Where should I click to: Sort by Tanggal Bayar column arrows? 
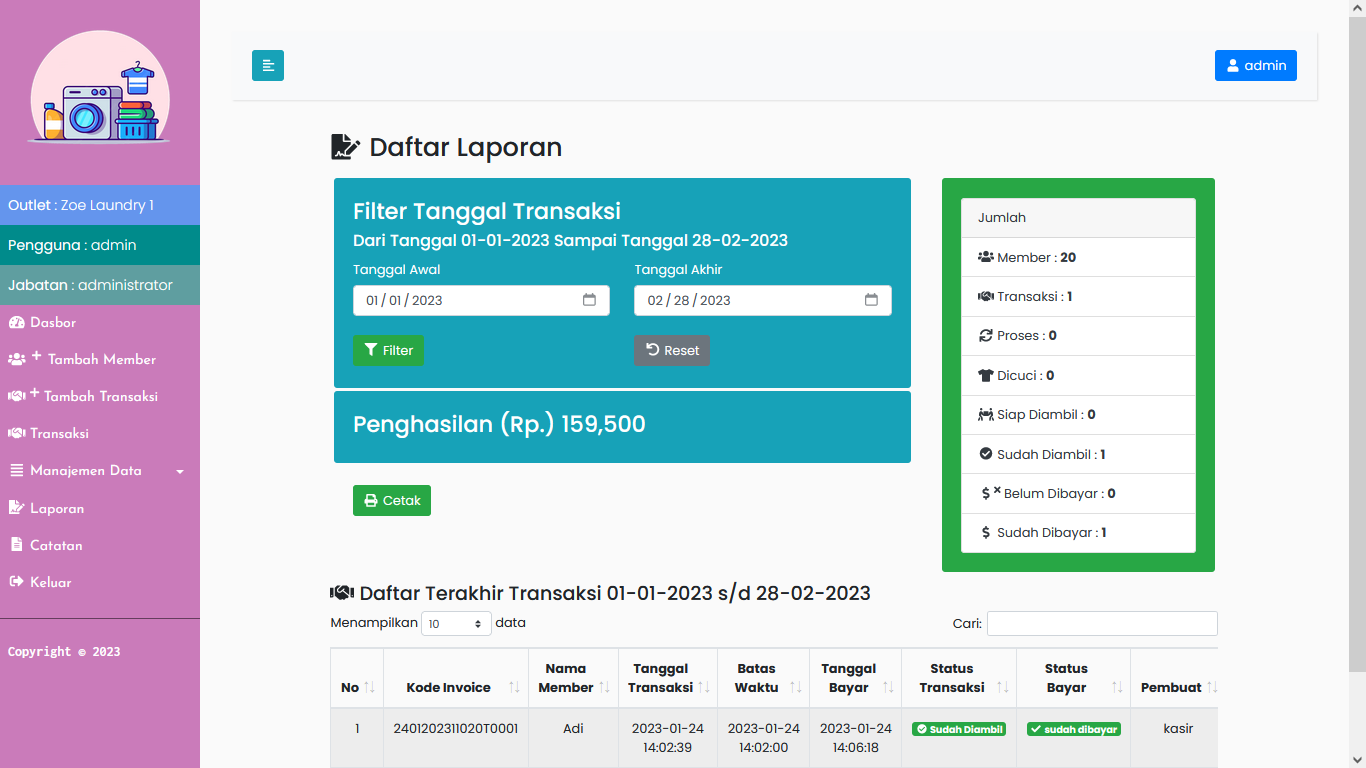891,687
